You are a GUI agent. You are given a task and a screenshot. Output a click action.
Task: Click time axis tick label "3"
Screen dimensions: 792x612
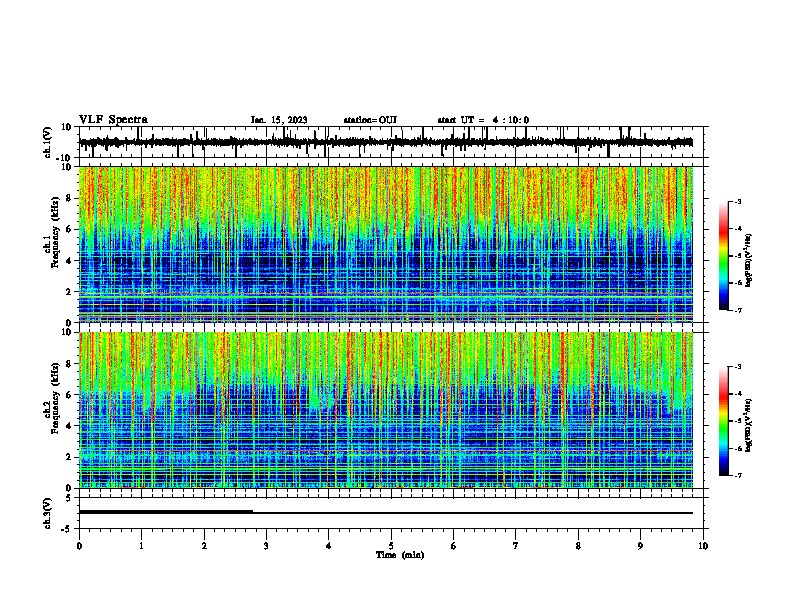(x=266, y=546)
